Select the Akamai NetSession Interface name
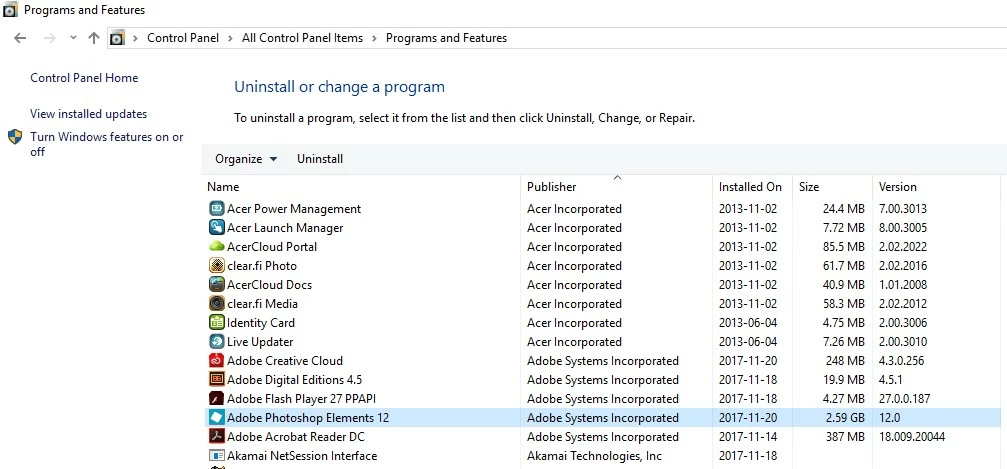Viewport: 1007px width, 469px height. [302, 456]
